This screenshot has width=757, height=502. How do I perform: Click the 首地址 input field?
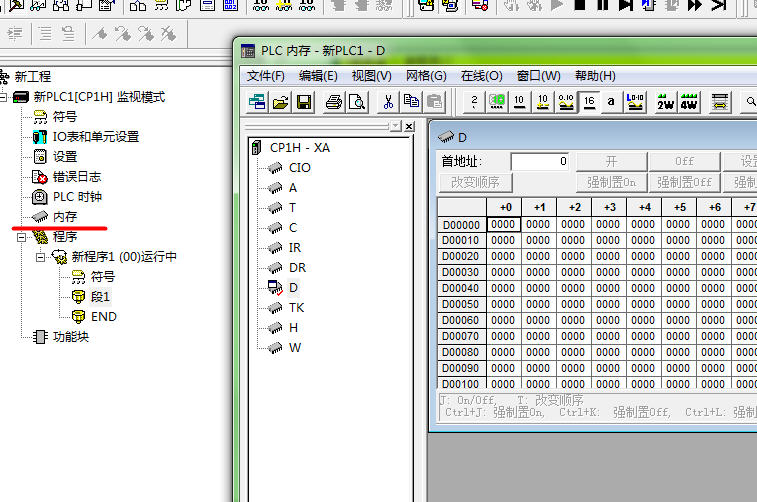(540, 161)
